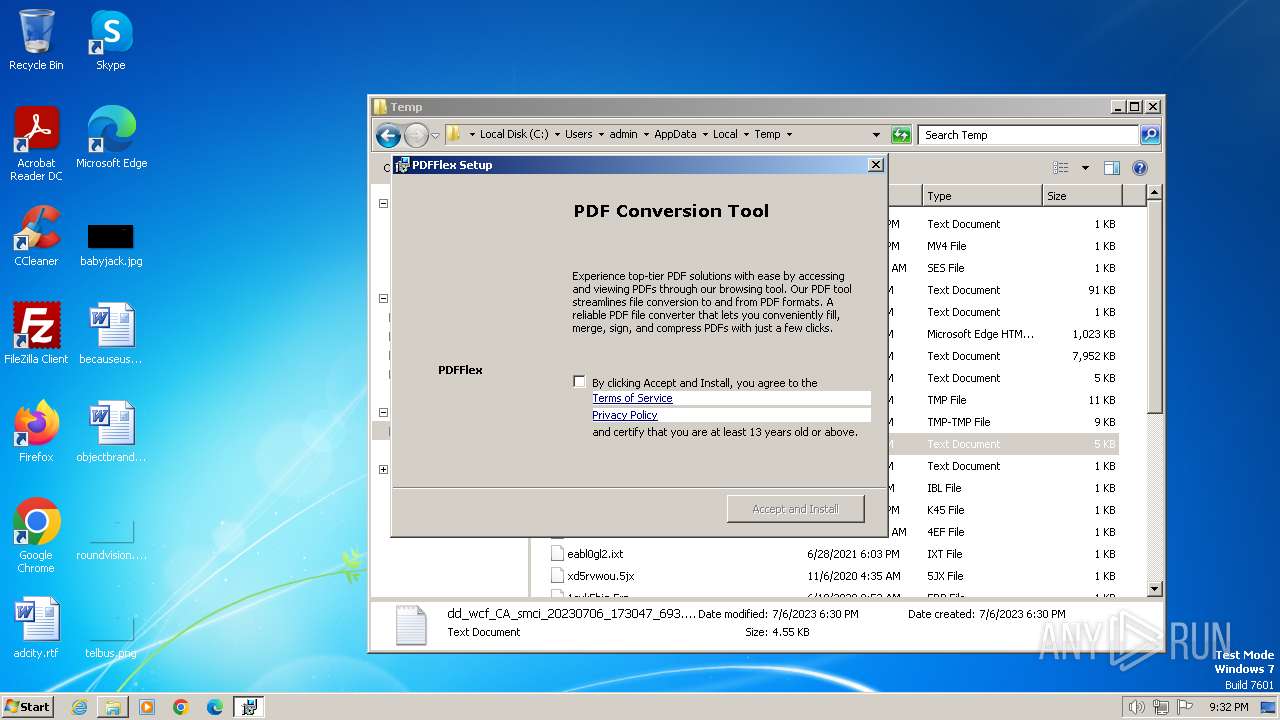Screen dimensions: 1280x720
Task: Click the Users breadcrumb segment
Action: click(578, 135)
